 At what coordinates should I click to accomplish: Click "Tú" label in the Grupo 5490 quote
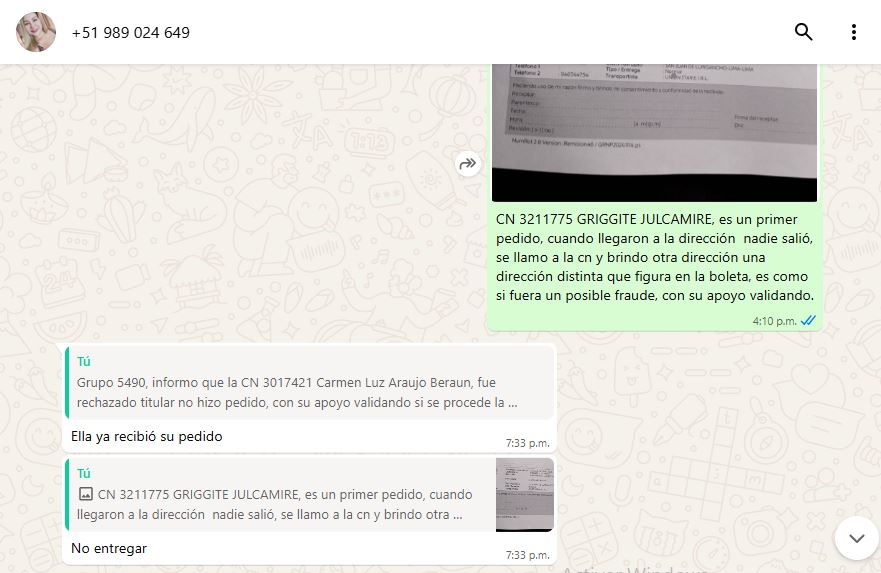[84, 361]
